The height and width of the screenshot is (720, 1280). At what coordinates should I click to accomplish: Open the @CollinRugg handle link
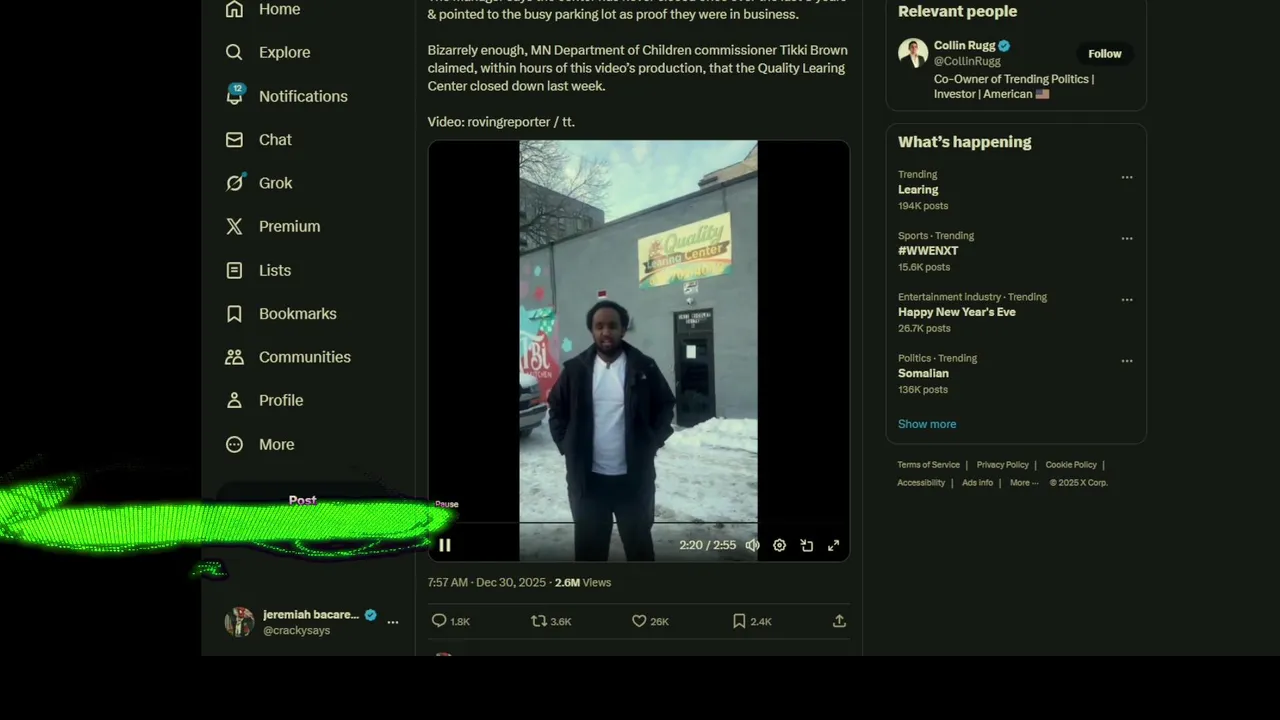tap(967, 61)
